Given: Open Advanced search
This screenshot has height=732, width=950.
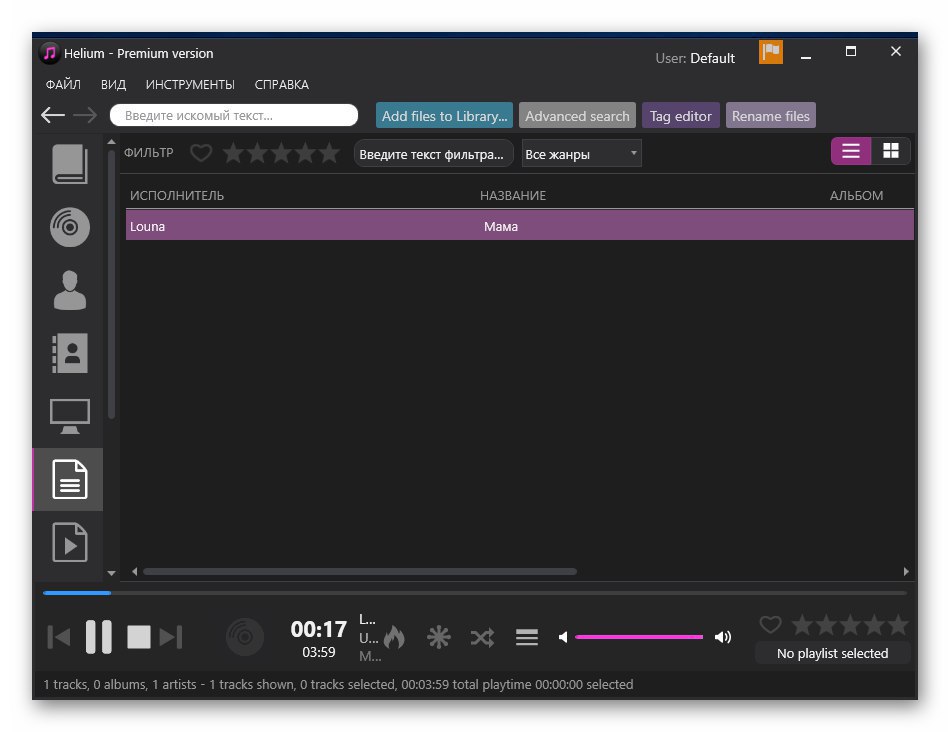Looking at the screenshot, I should 577,116.
